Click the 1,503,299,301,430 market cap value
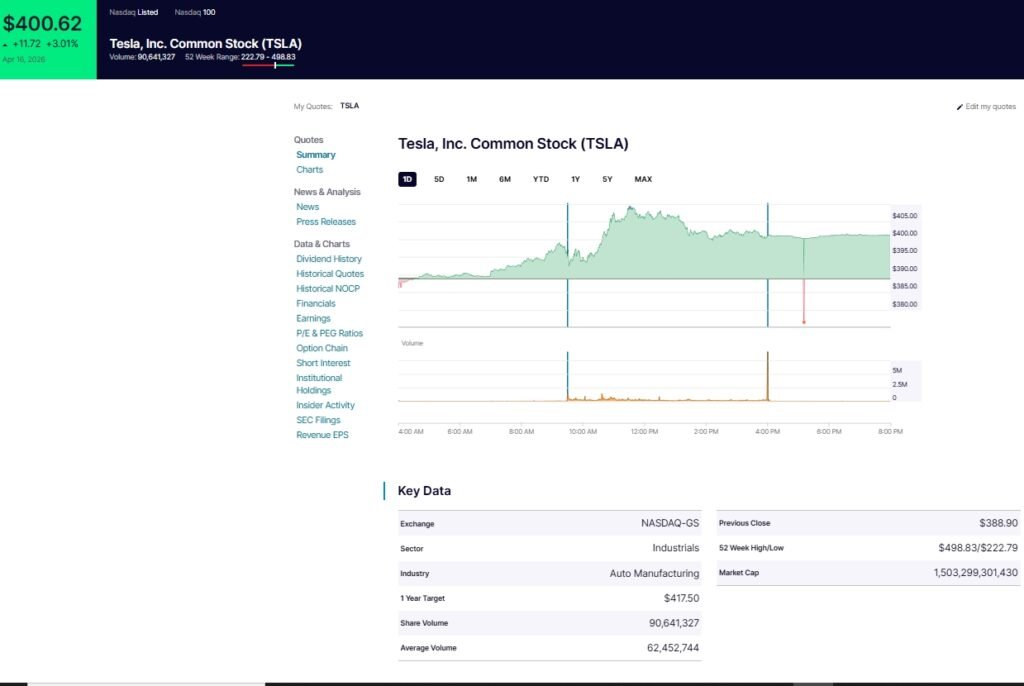Image resolution: width=1024 pixels, height=686 pixels. [975, 572]
